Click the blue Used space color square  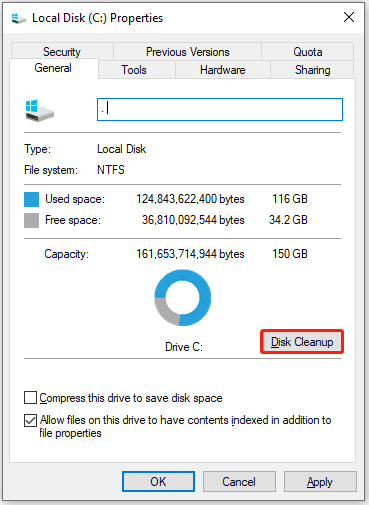tap(31, 199)
